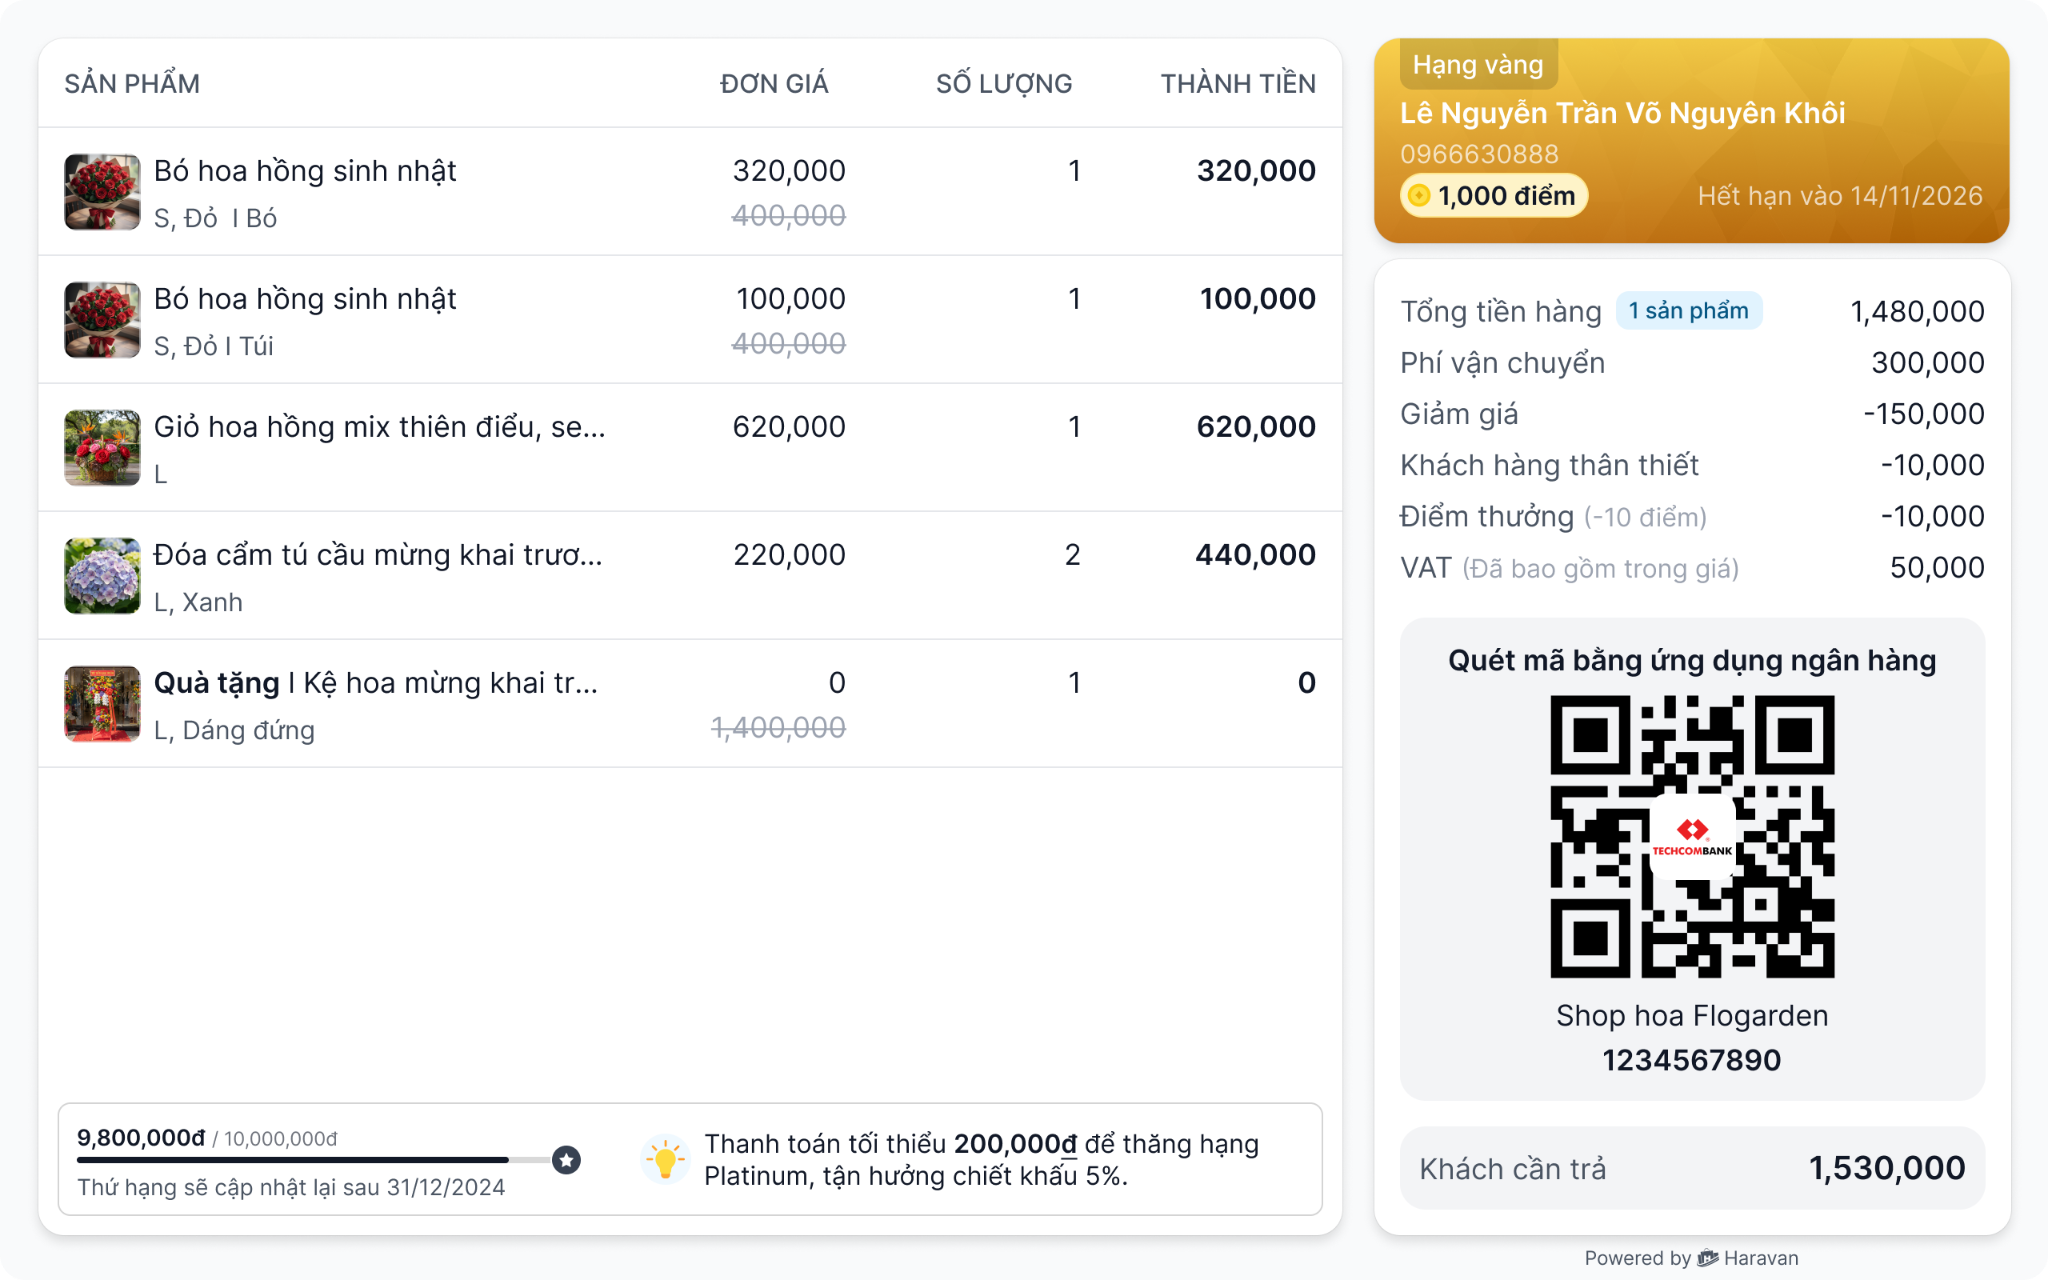Click the blue hydrangea product thumbnail

102,576
